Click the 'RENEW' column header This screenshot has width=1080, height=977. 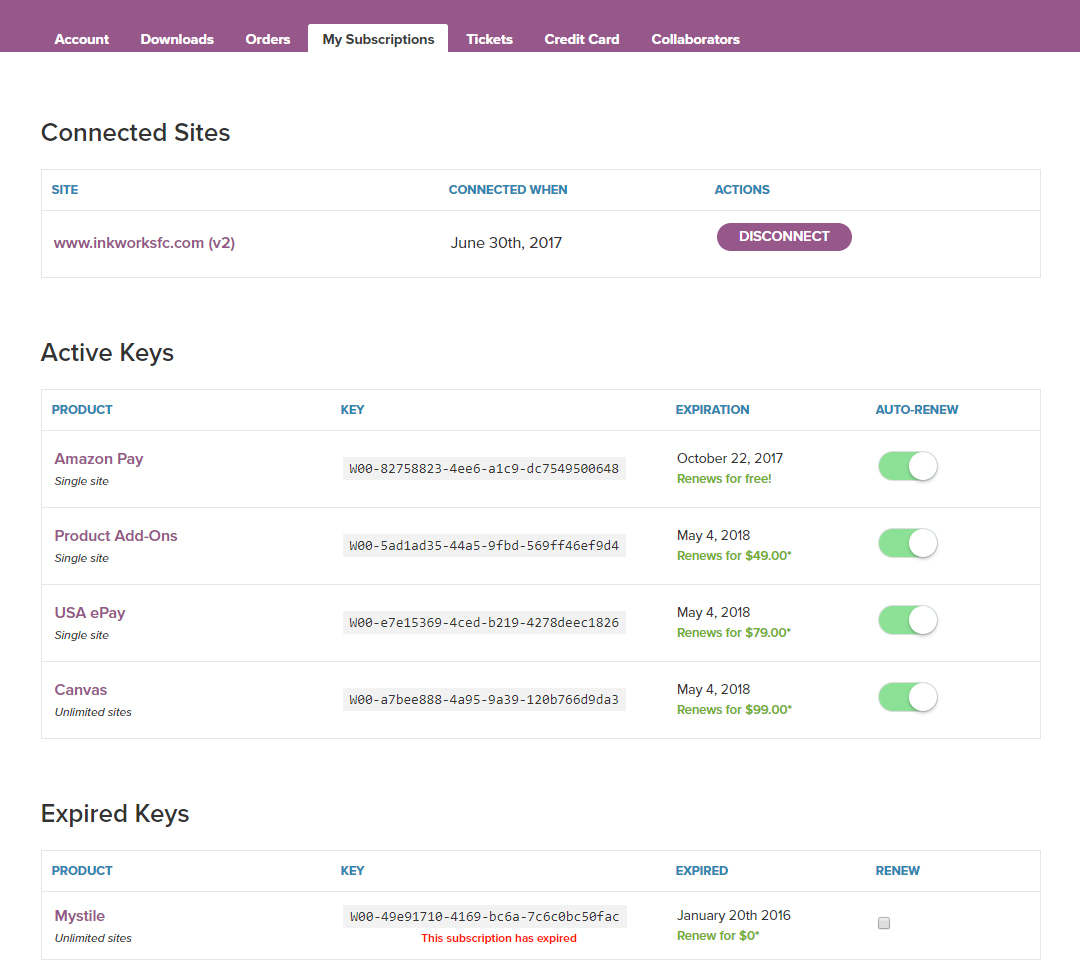coord(897,871)
